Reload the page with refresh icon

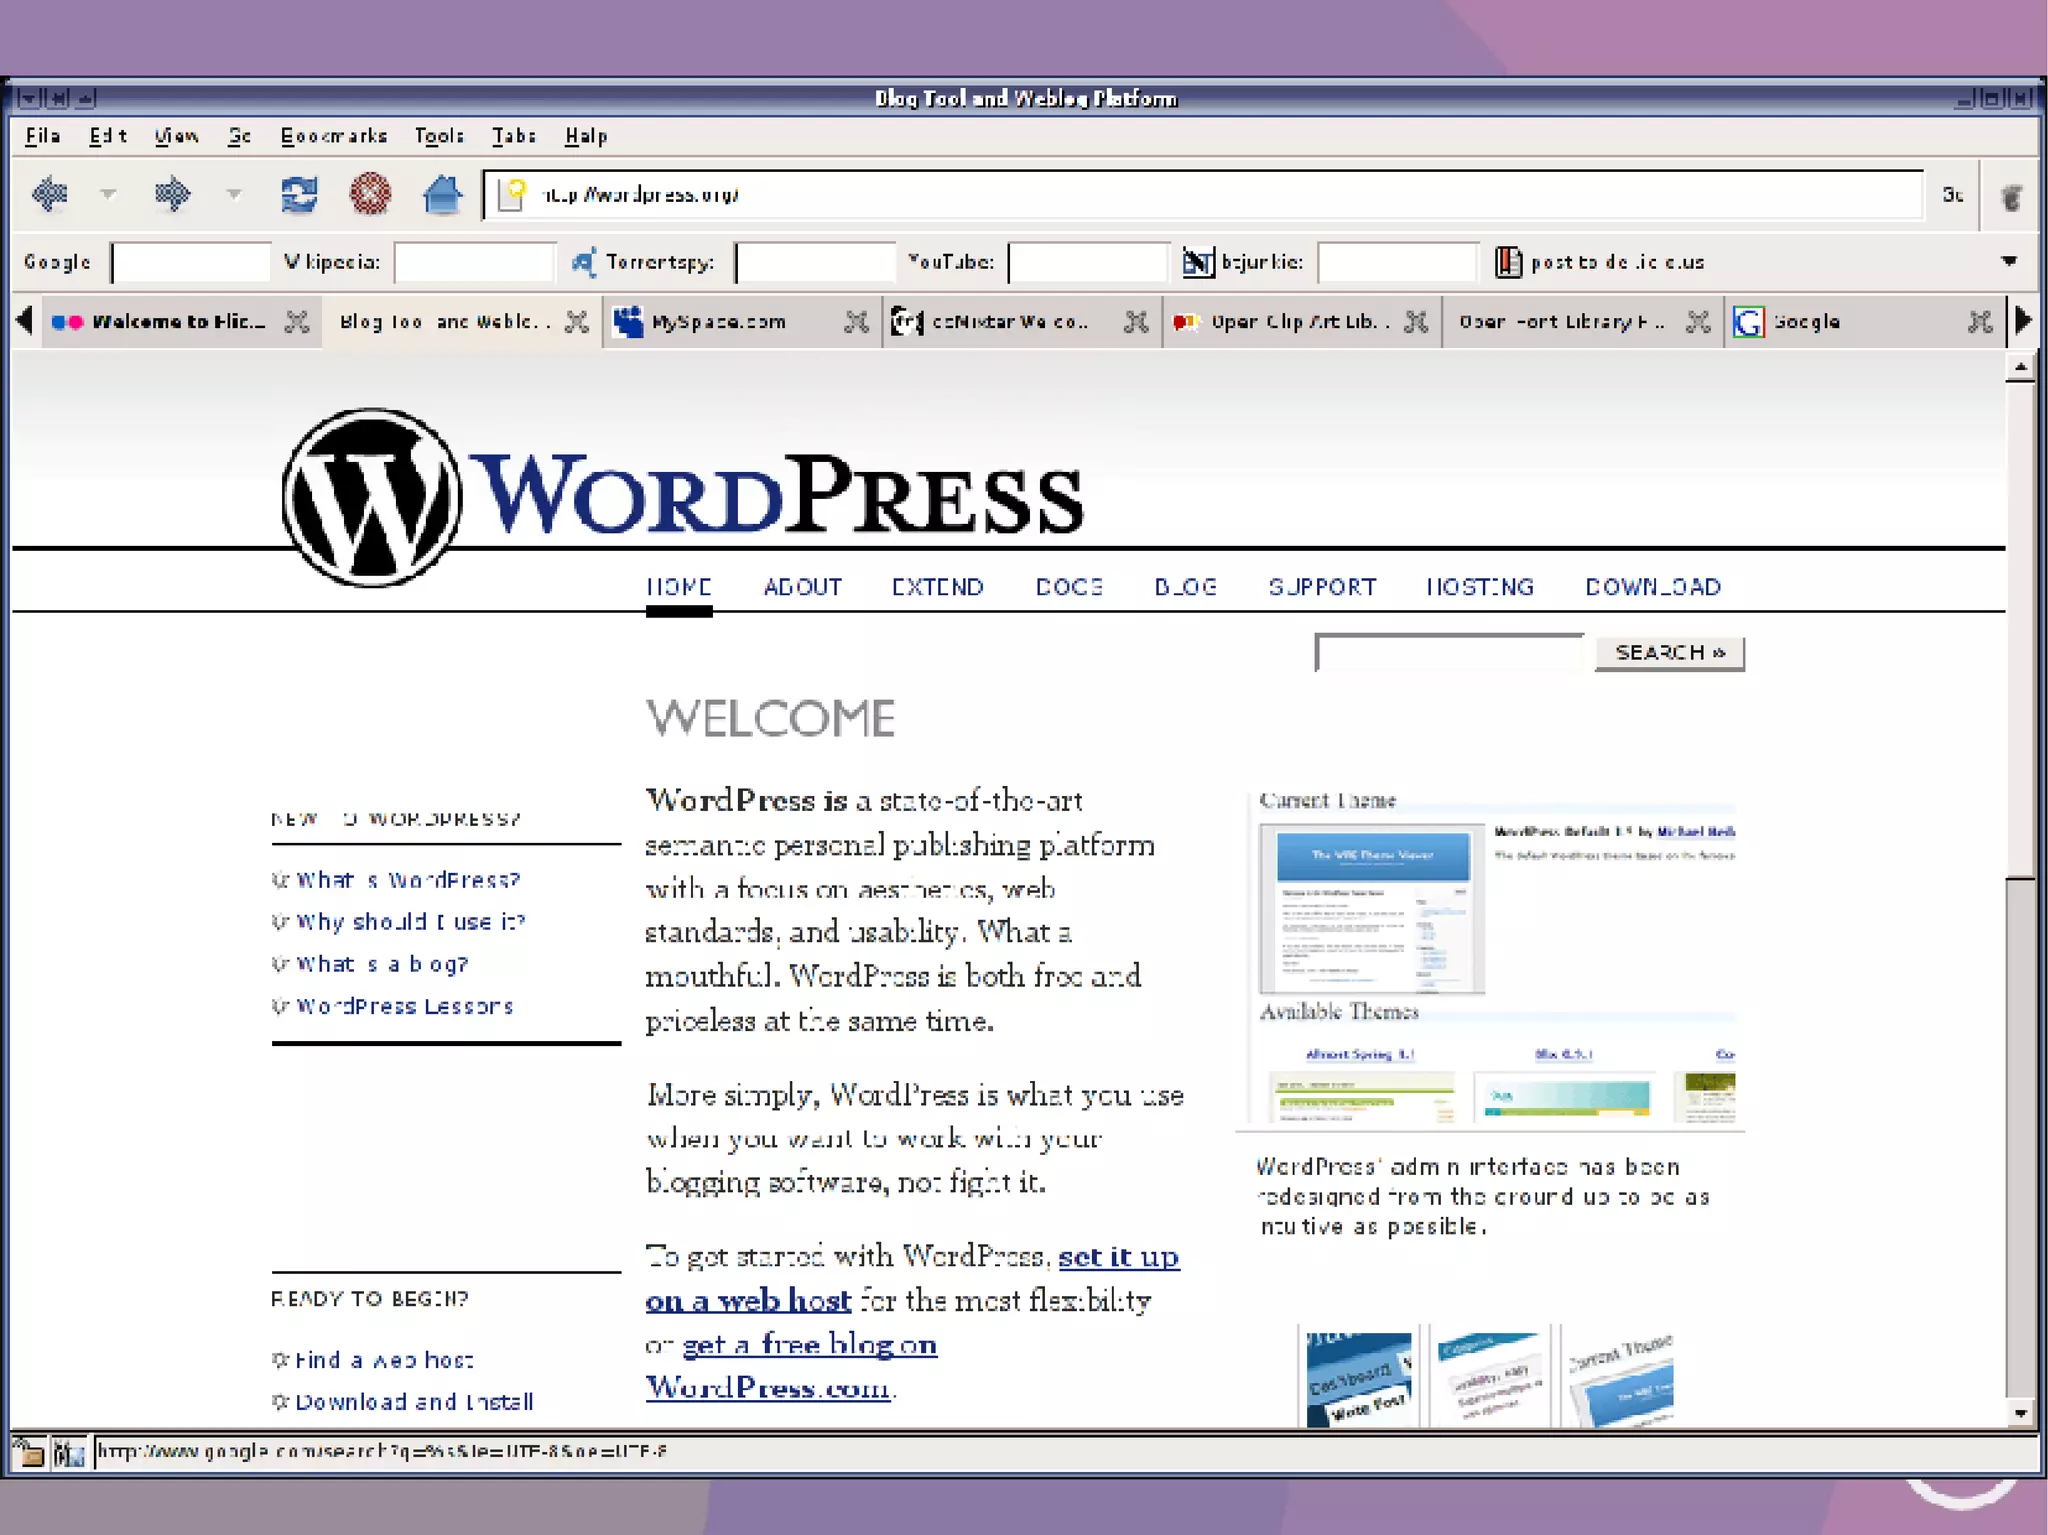coord(299,194)
